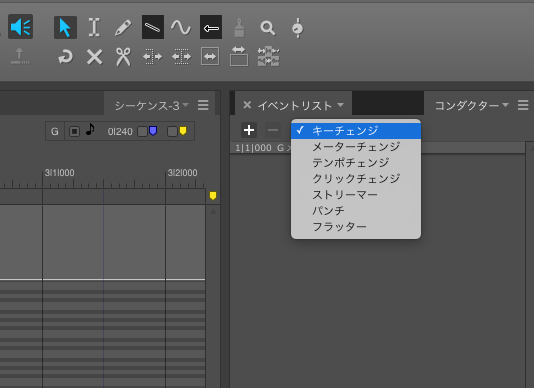
Task: Click the stretch region tool icon
Action: (239, 56)
